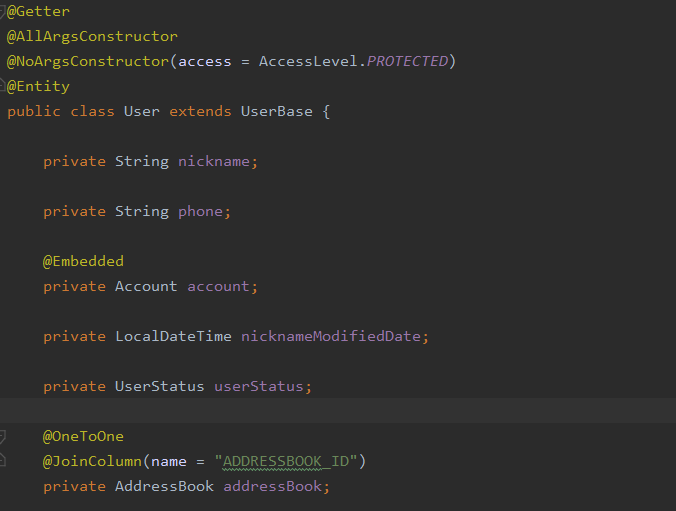
Task: Click the AccessLevel class reference
Action: tap(308, 62)
